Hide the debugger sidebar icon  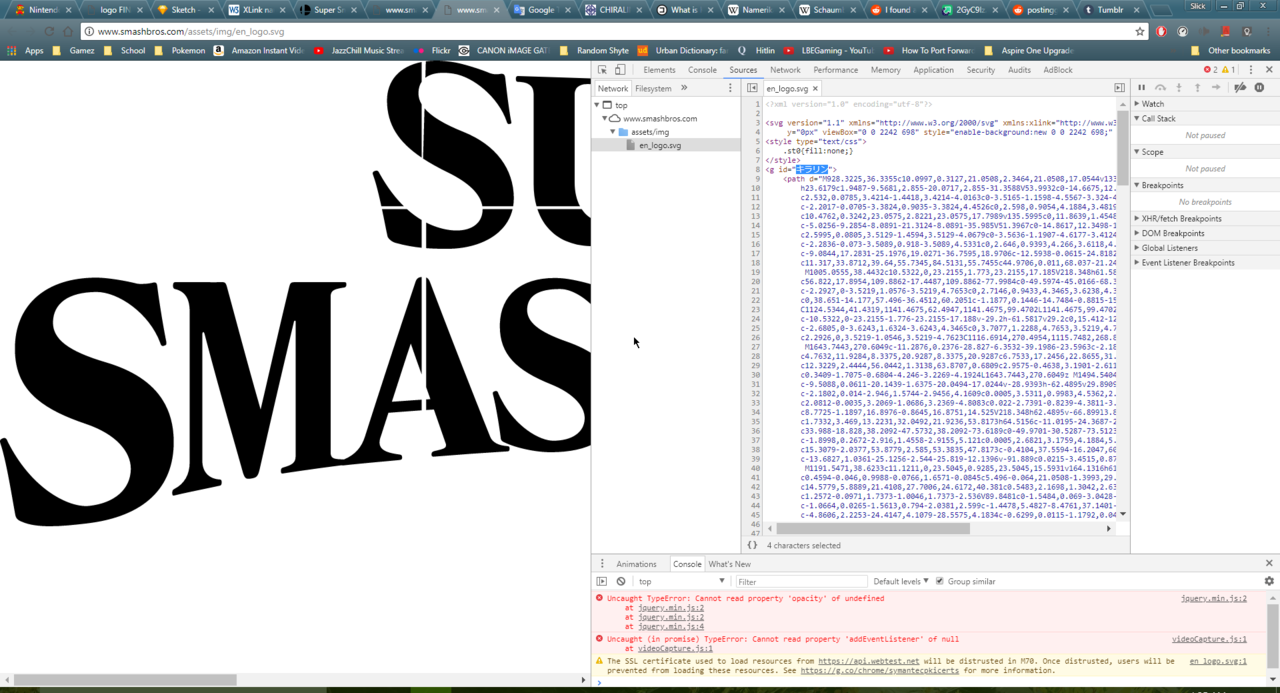1119,88
